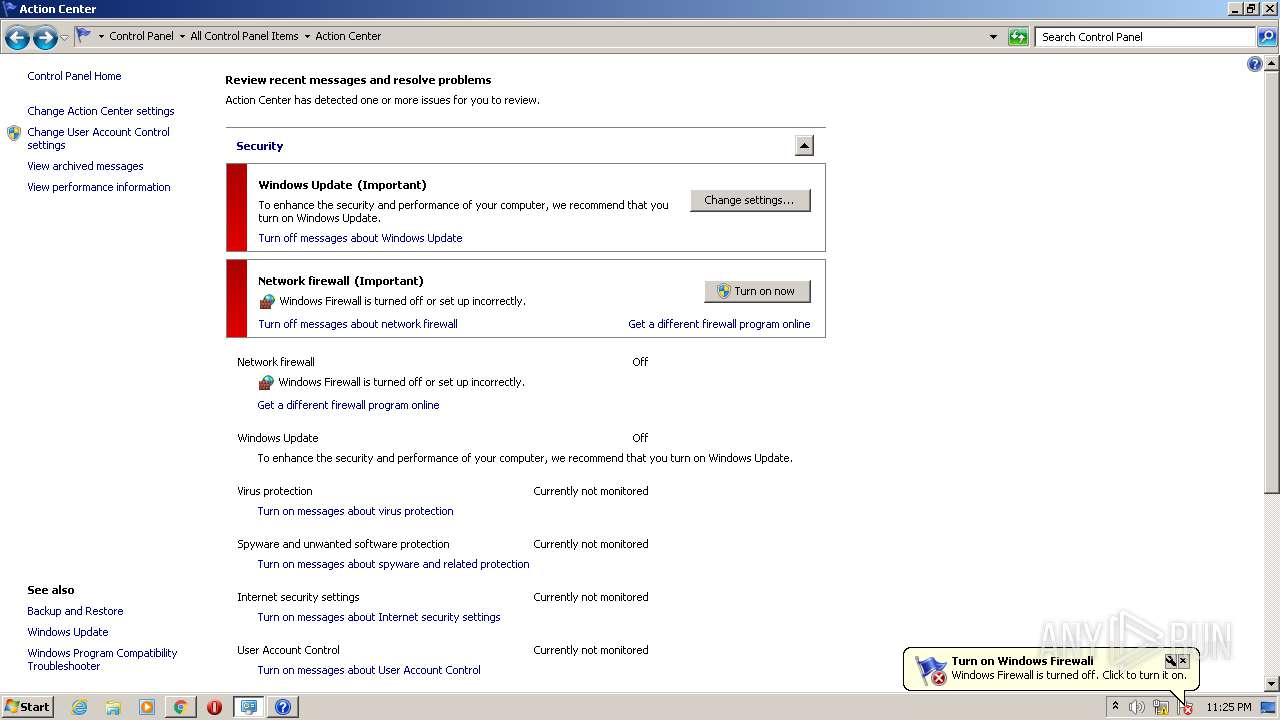This screenshot has height=720, width=1280.
Task: Open Help via the blue question mark icon
Action: coord(1255,64)
